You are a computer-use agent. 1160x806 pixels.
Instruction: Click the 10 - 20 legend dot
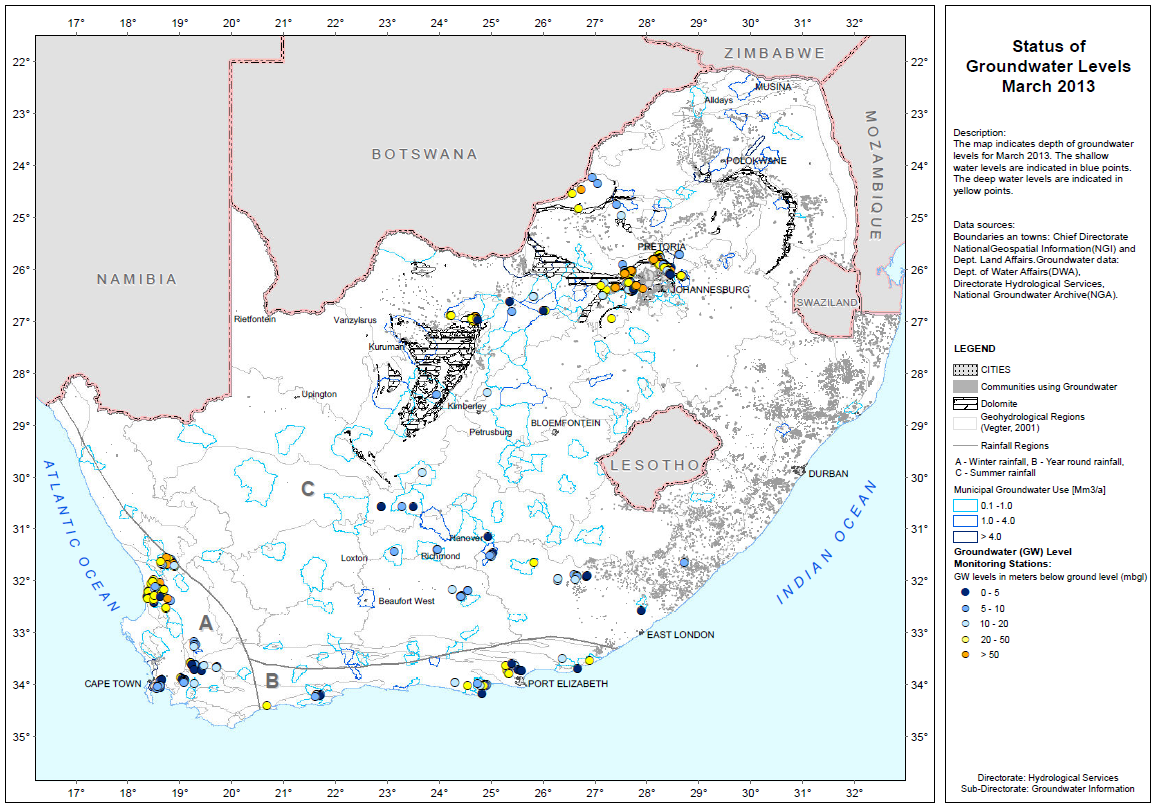coord(966,623)
